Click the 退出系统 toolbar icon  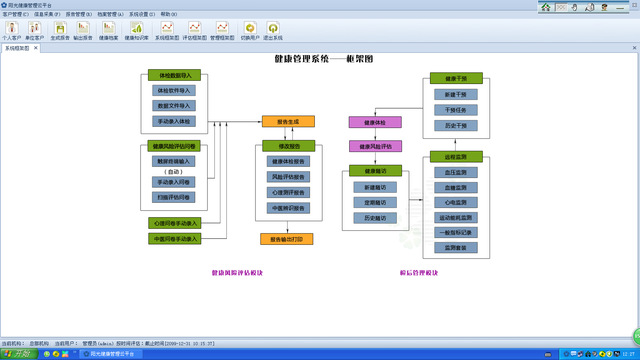point(273,31)
